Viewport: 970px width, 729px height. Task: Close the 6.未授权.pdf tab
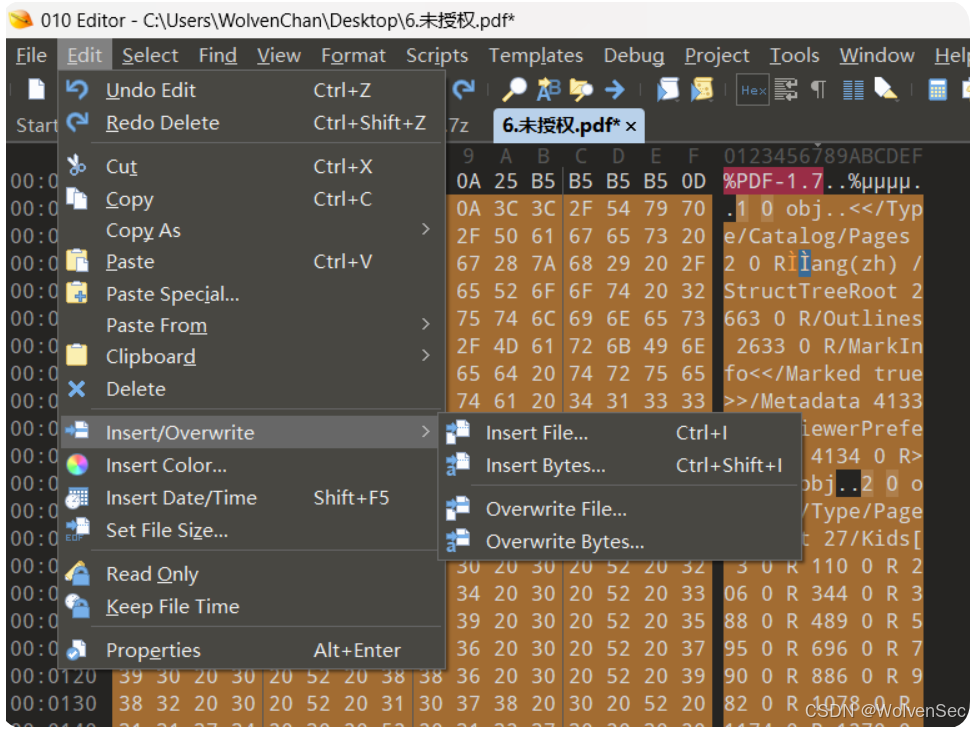(x=631, y=126)
